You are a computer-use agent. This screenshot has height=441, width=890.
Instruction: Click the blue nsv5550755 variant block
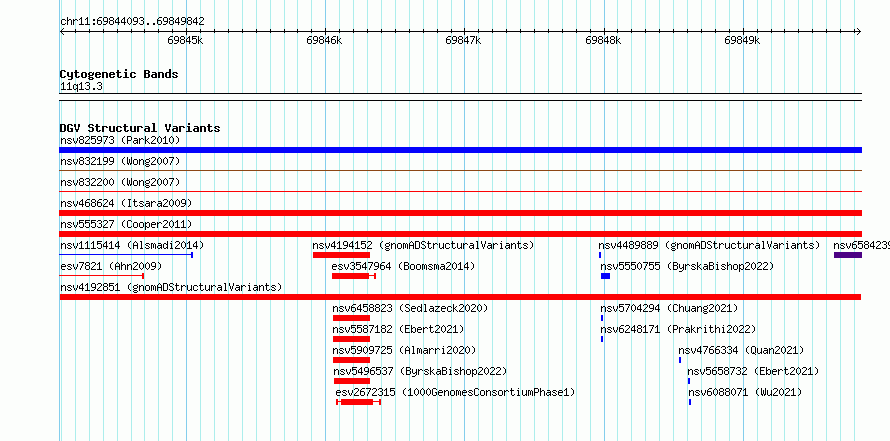(605, 276)
